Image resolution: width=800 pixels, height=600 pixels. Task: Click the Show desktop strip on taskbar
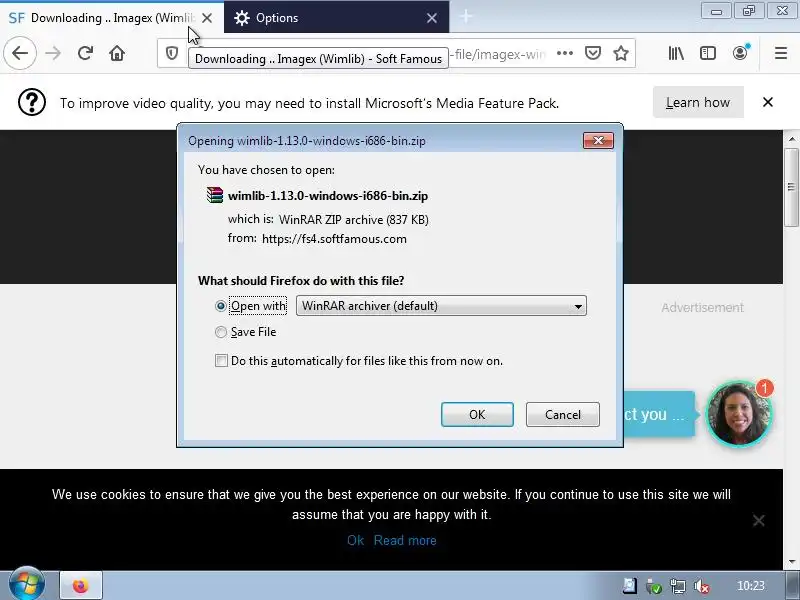[793, 586]
